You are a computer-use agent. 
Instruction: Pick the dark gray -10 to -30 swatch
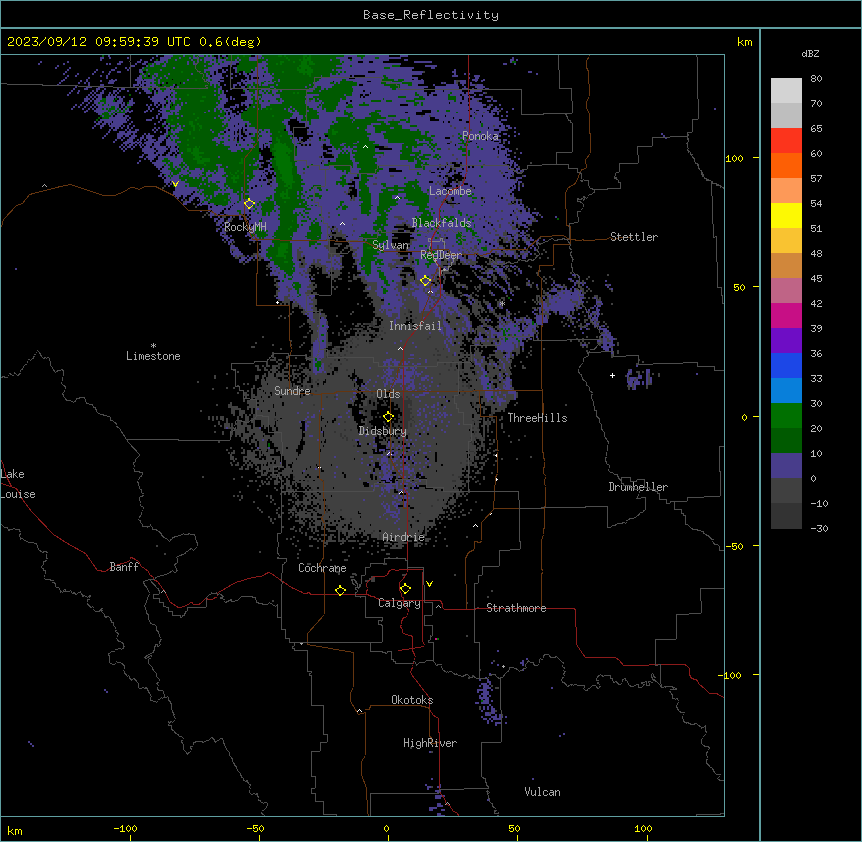coord(786,516)
